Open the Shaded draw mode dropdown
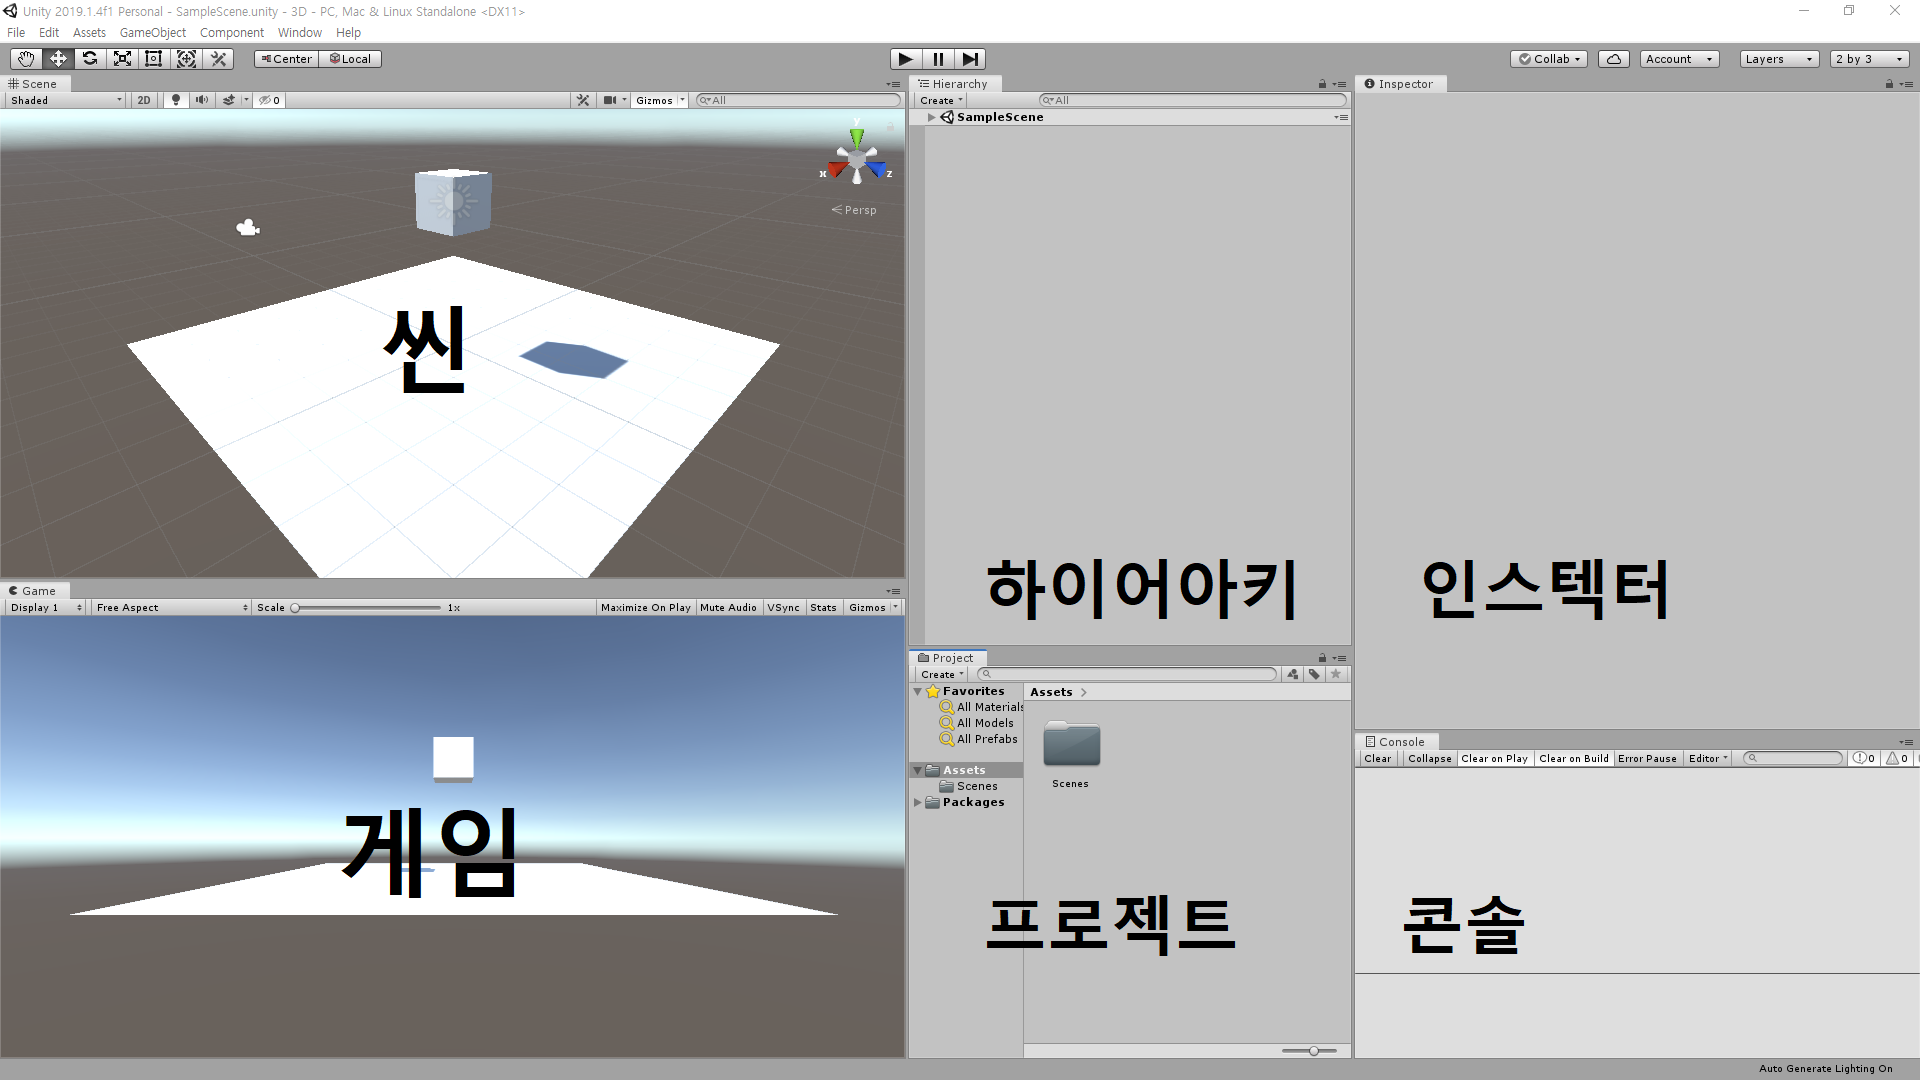This screenshot has width=1920, height=1080. coord(66,100)
